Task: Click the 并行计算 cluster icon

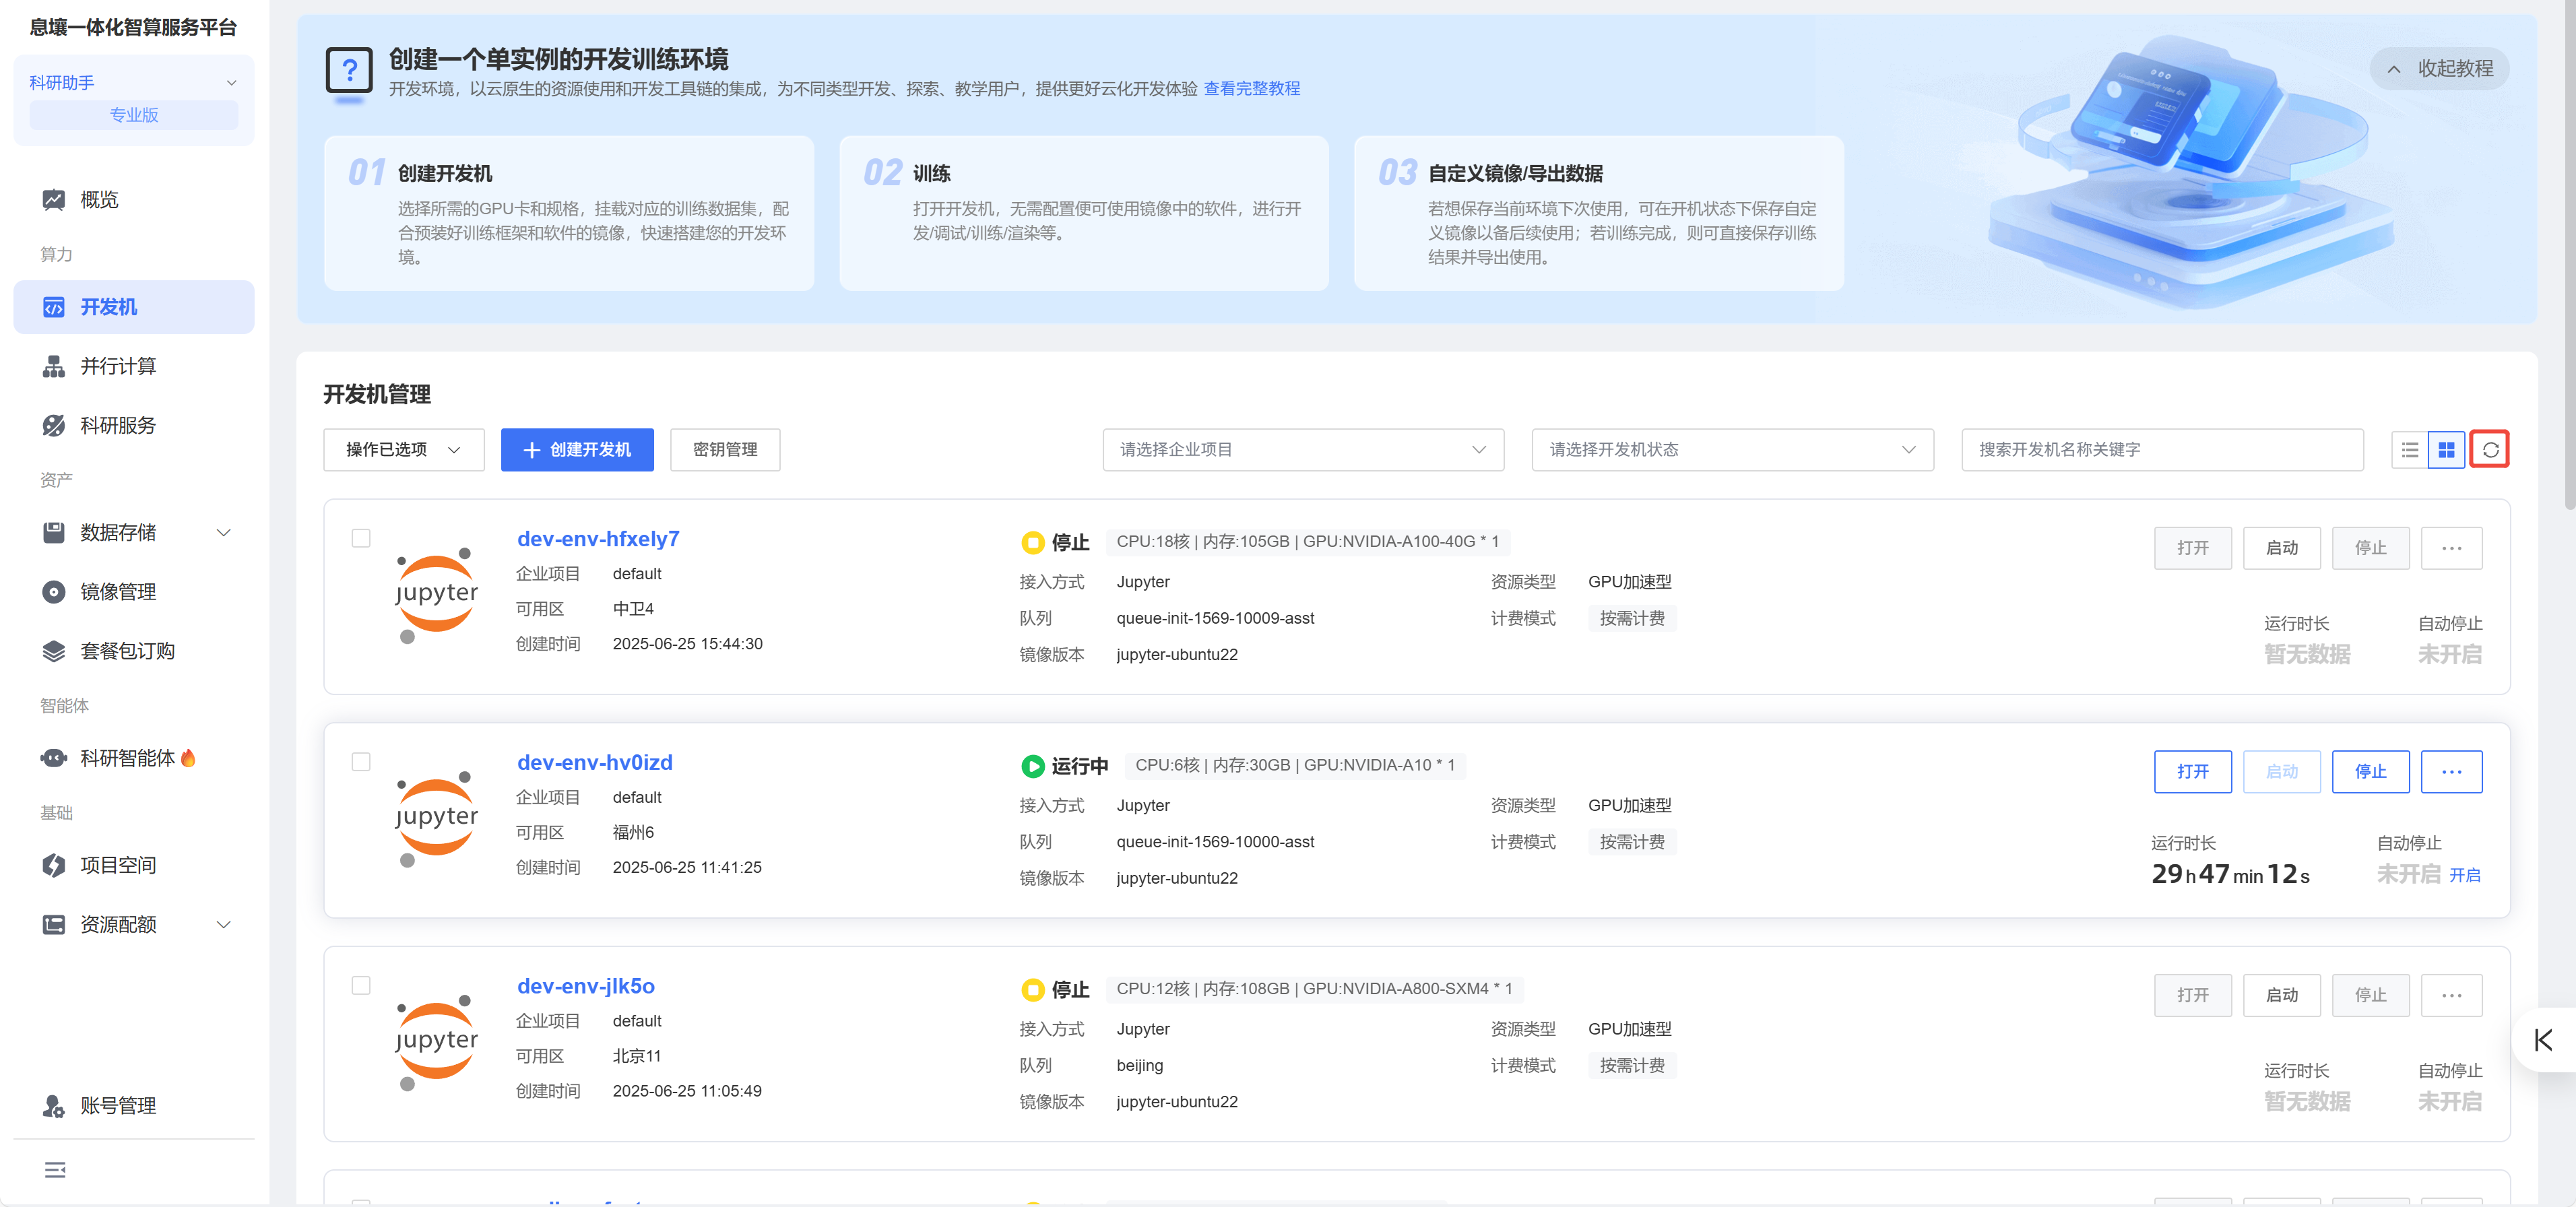Action: [54, 366]
